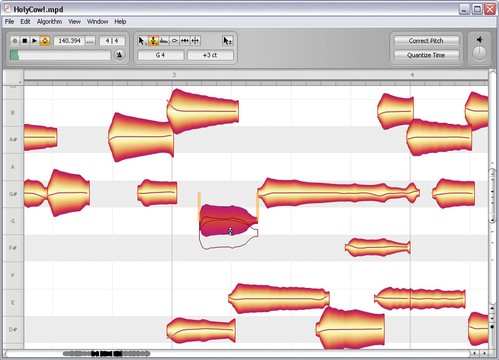Open the 4|4 time signature selector
Image resolution: width=499 pixels, height=360 pixels.
112,41
